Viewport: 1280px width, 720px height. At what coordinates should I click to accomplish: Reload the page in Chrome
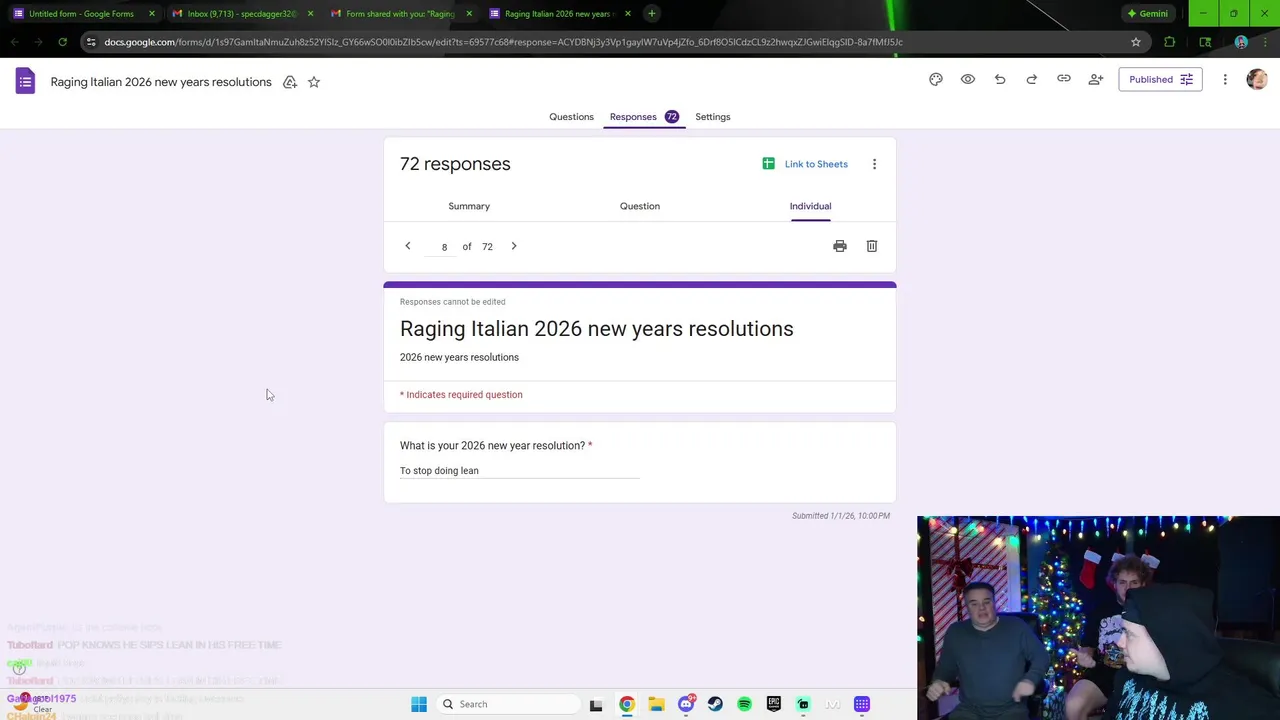pyautogui.click(x=62, y=42)
